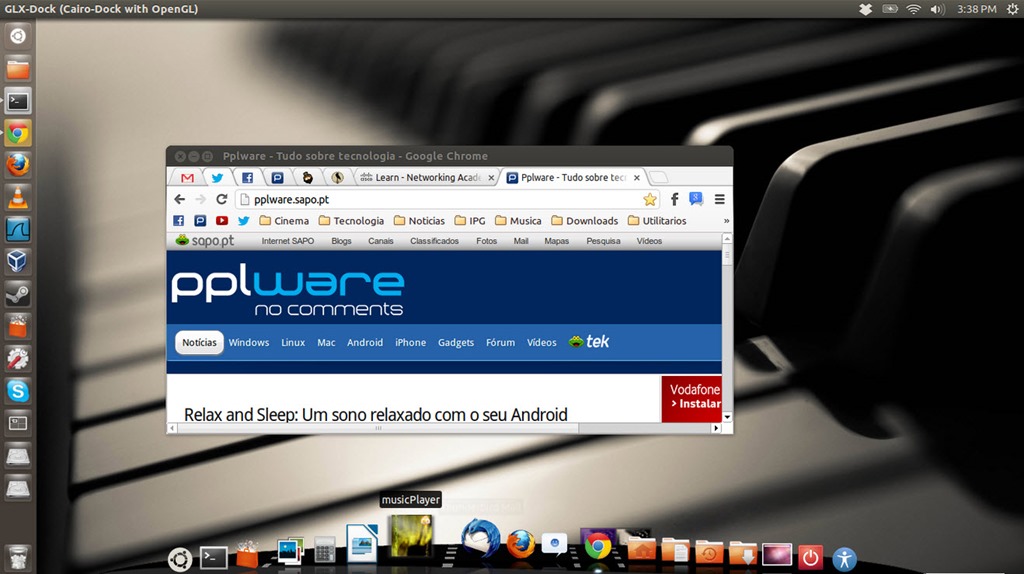1024x574 pixels.
Task: Open the Pplware bookmark shortcut
Action: click(x=200, y=221)
